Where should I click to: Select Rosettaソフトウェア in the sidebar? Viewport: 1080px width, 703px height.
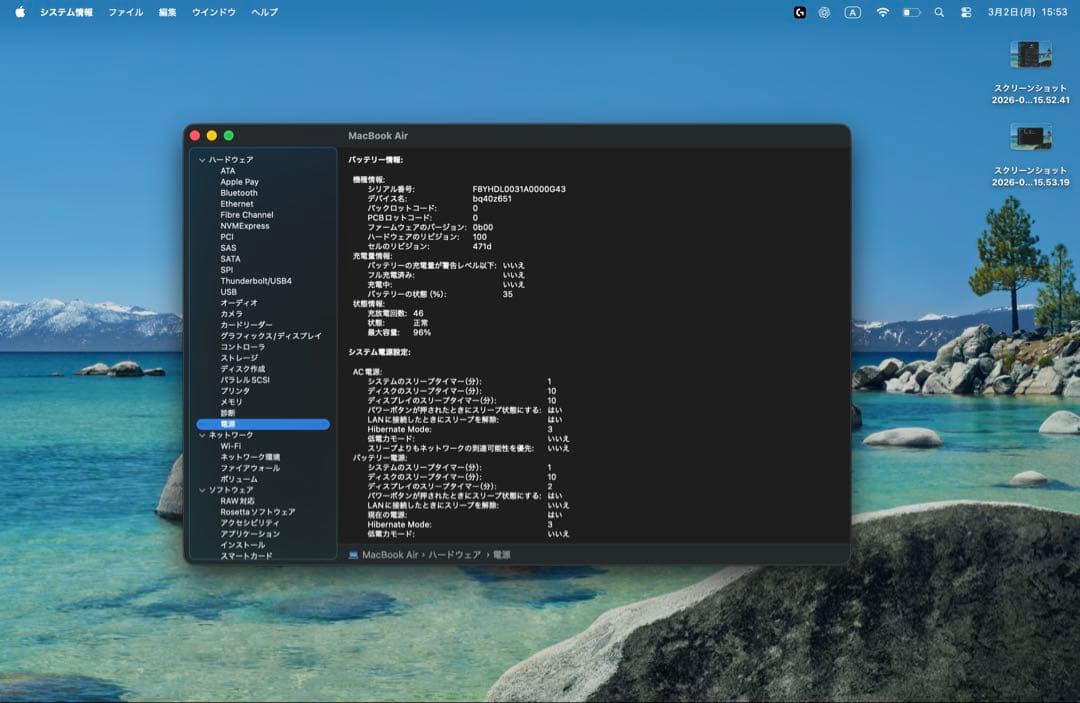coord(258,512)
